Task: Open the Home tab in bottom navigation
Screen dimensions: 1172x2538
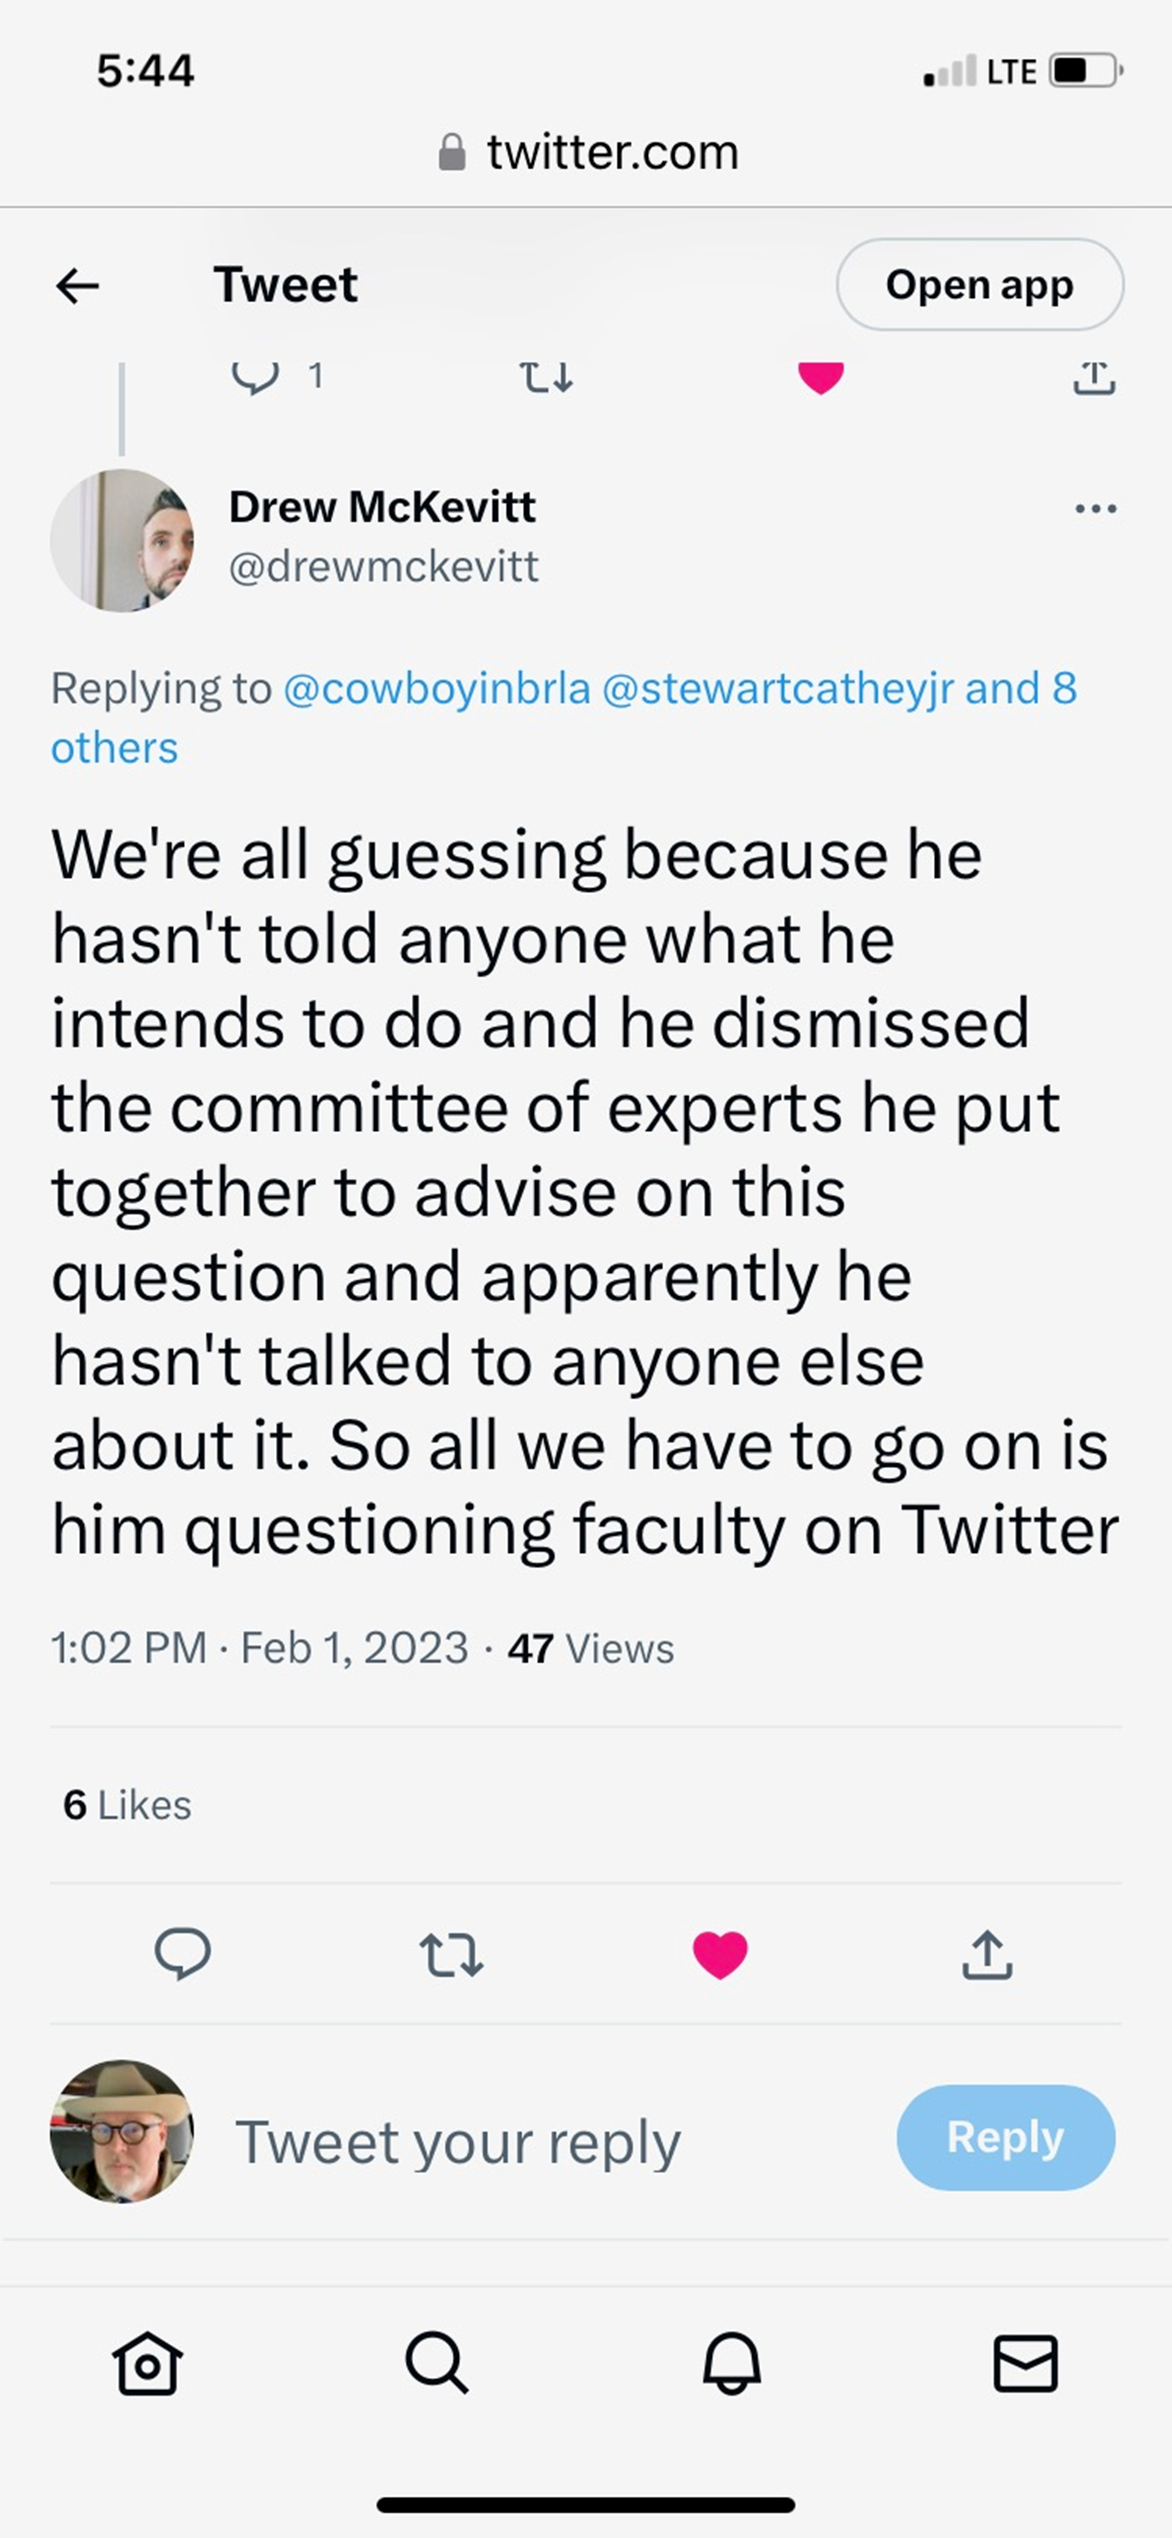Action: [x=147, y=2364]
